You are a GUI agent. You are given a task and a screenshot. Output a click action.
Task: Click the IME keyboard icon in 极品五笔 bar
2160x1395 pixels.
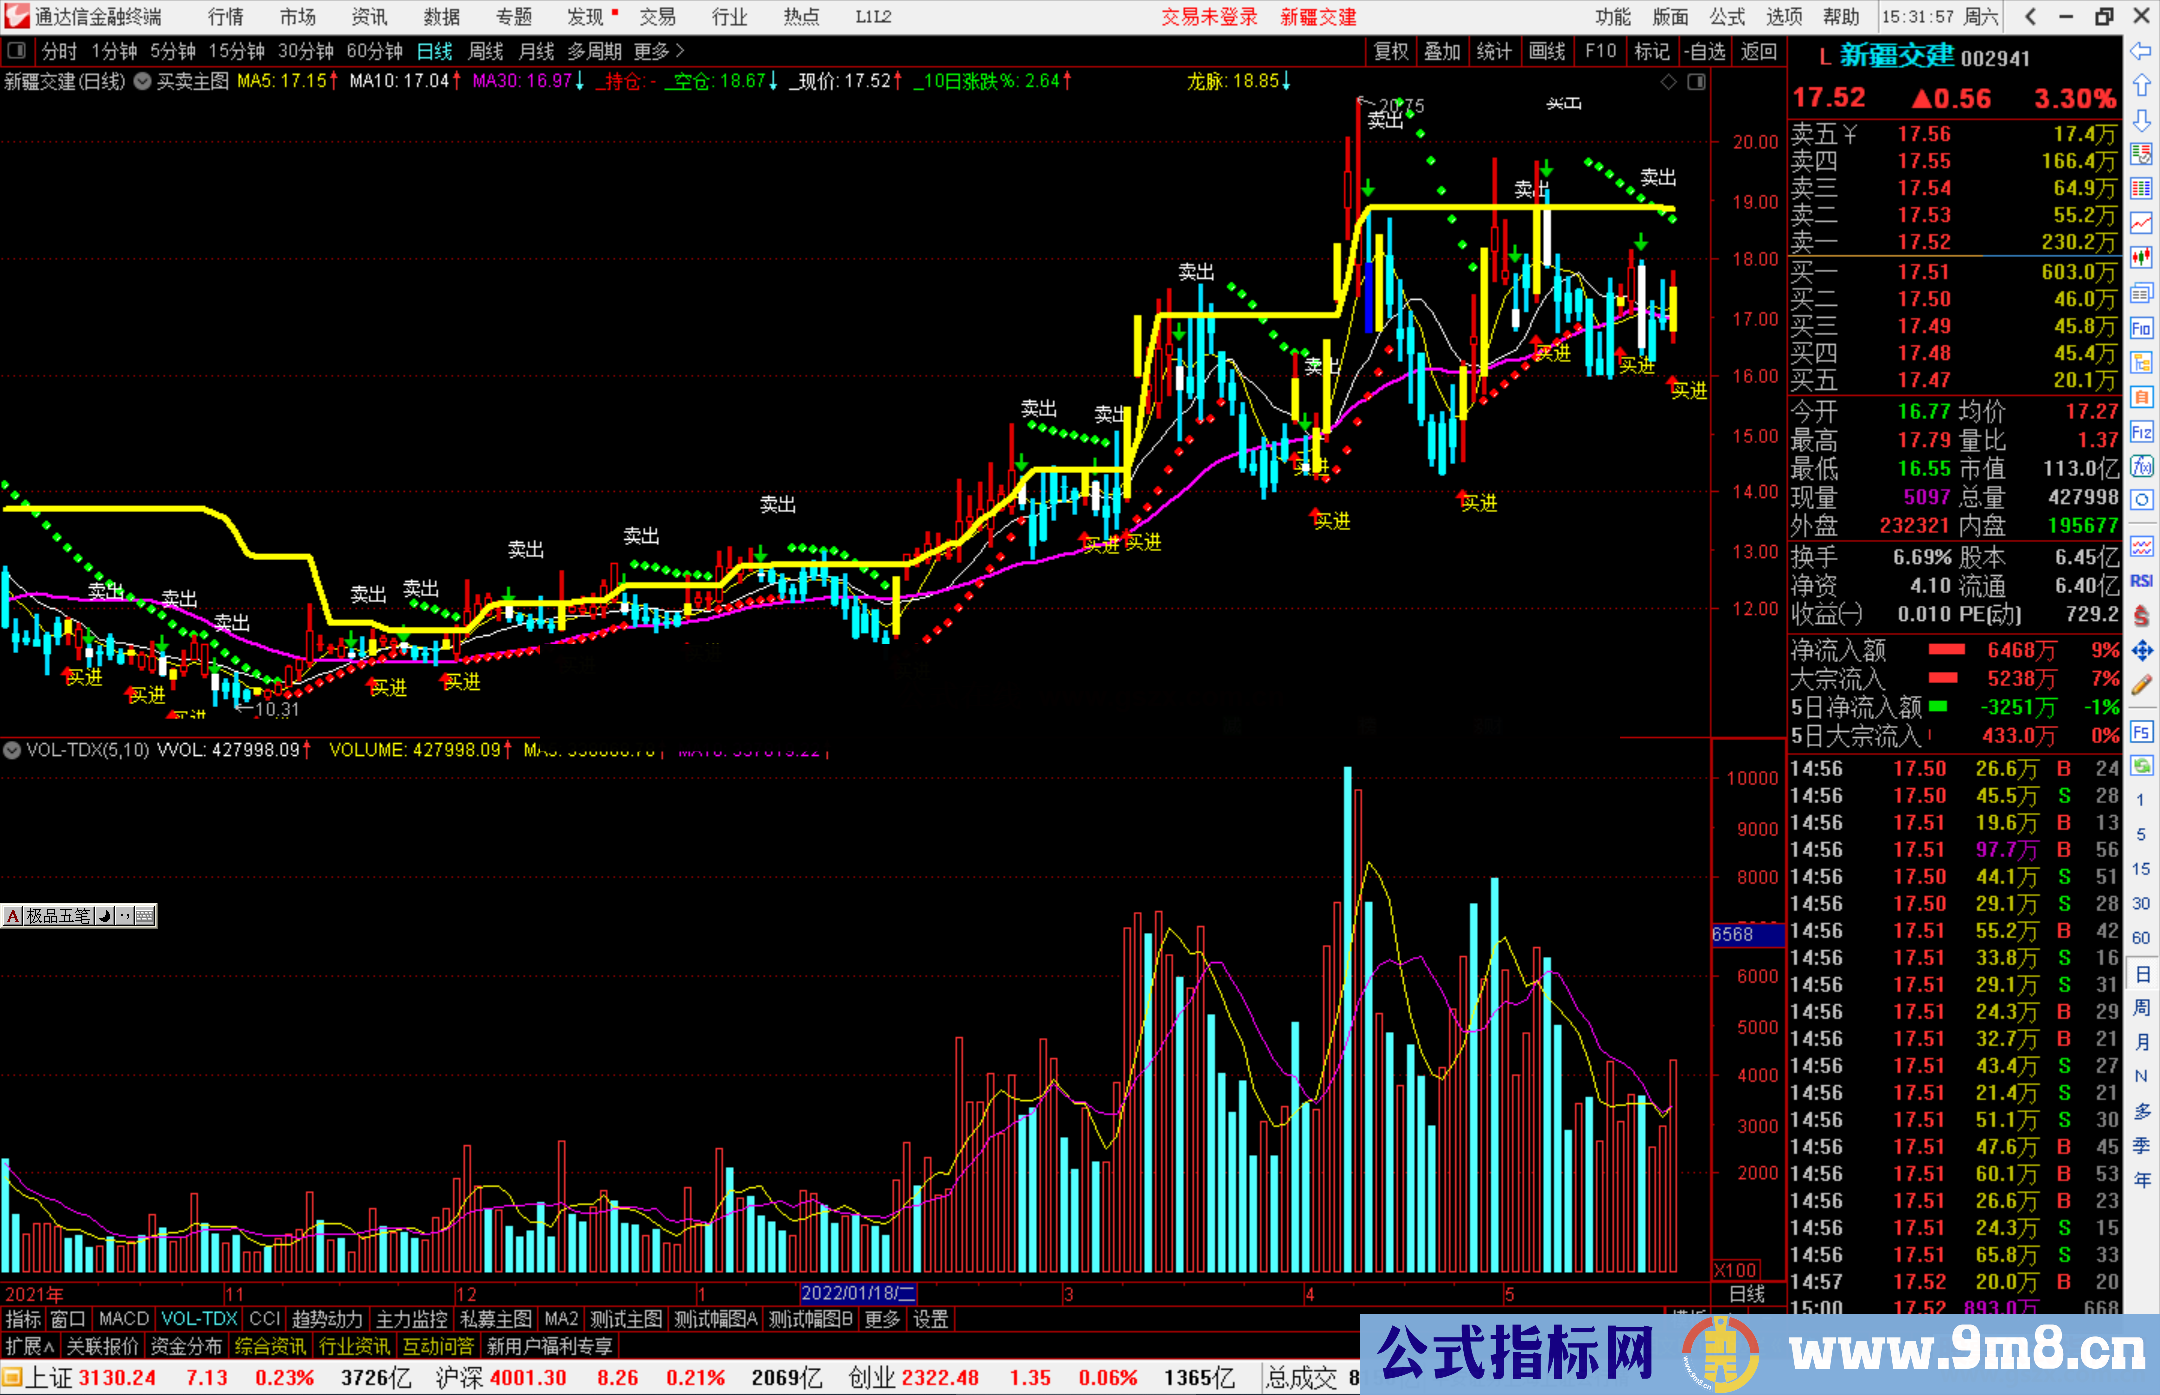coord(144,915)
